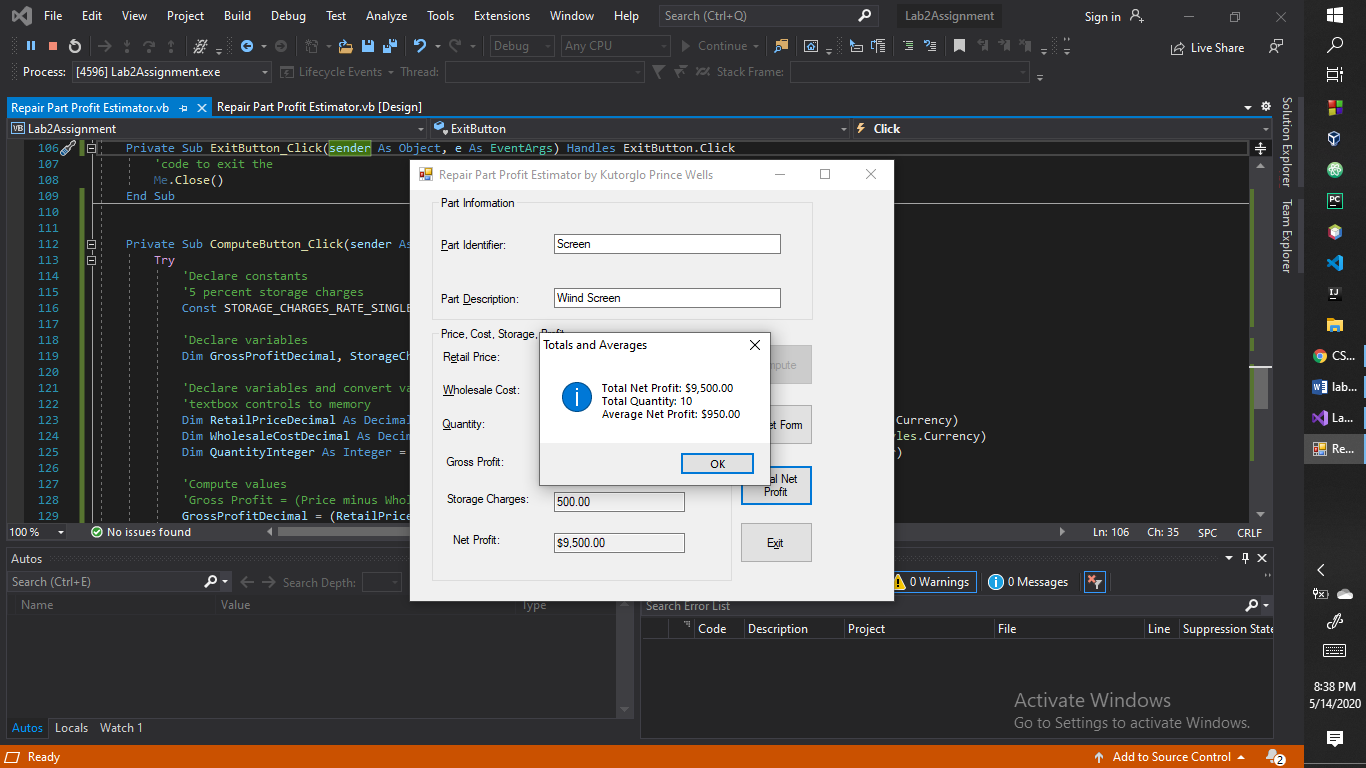
Task: Click the Net Profit field showing $9,500.00
Action: [x=619, y=543]
